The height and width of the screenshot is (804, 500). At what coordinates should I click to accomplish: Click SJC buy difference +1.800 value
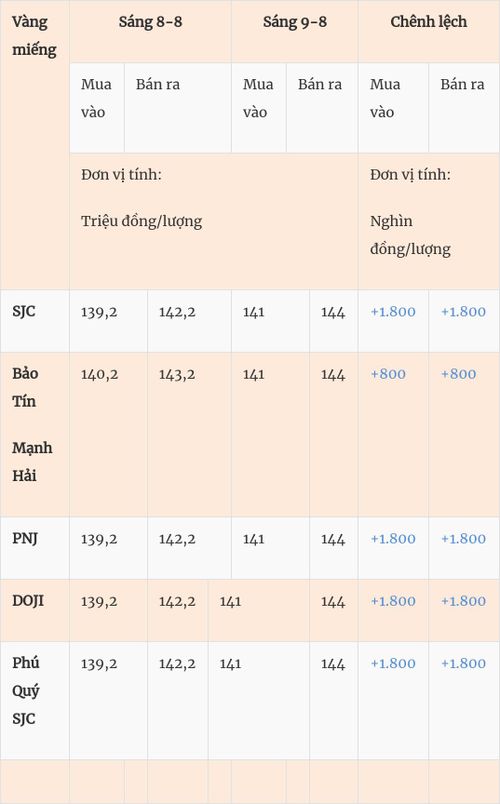393,312
